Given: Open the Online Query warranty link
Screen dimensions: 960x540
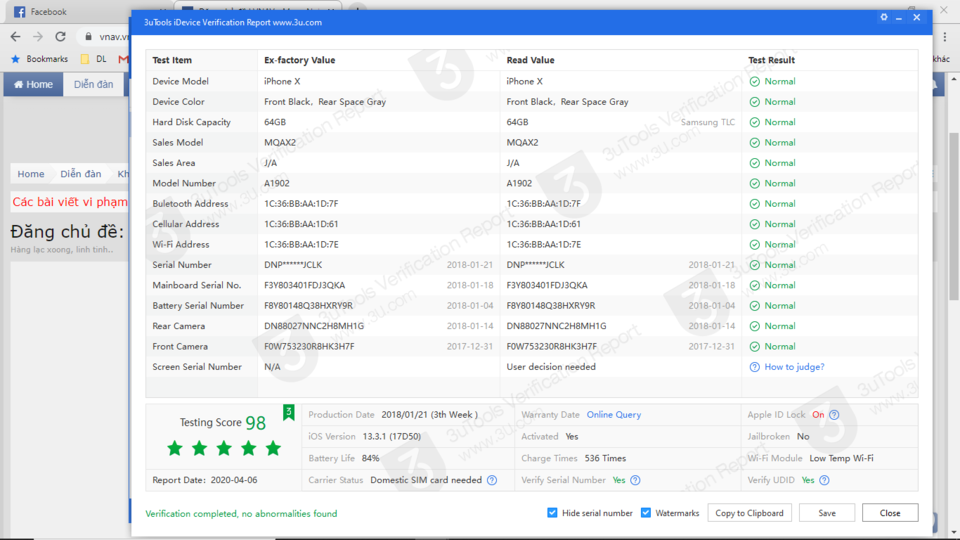Looking at the screenshot, I should point(613,414).
